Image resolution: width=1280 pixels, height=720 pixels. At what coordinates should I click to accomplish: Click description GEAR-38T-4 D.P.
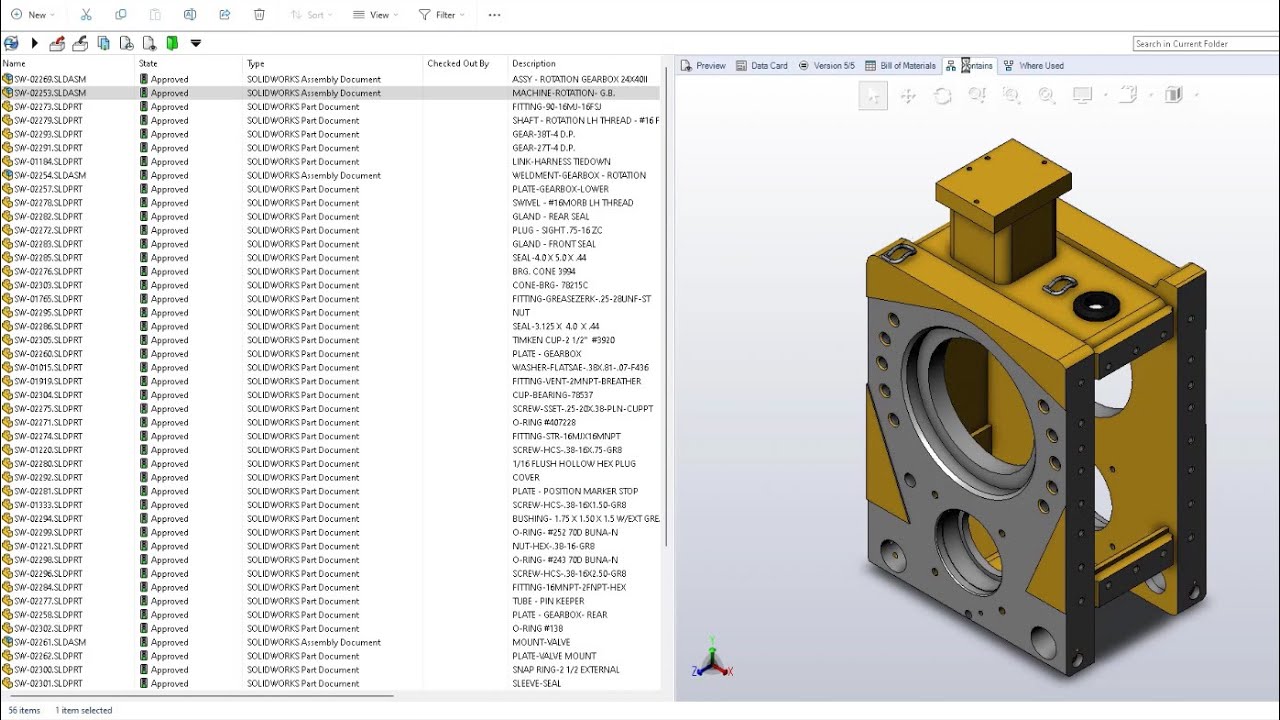point(544,134)
